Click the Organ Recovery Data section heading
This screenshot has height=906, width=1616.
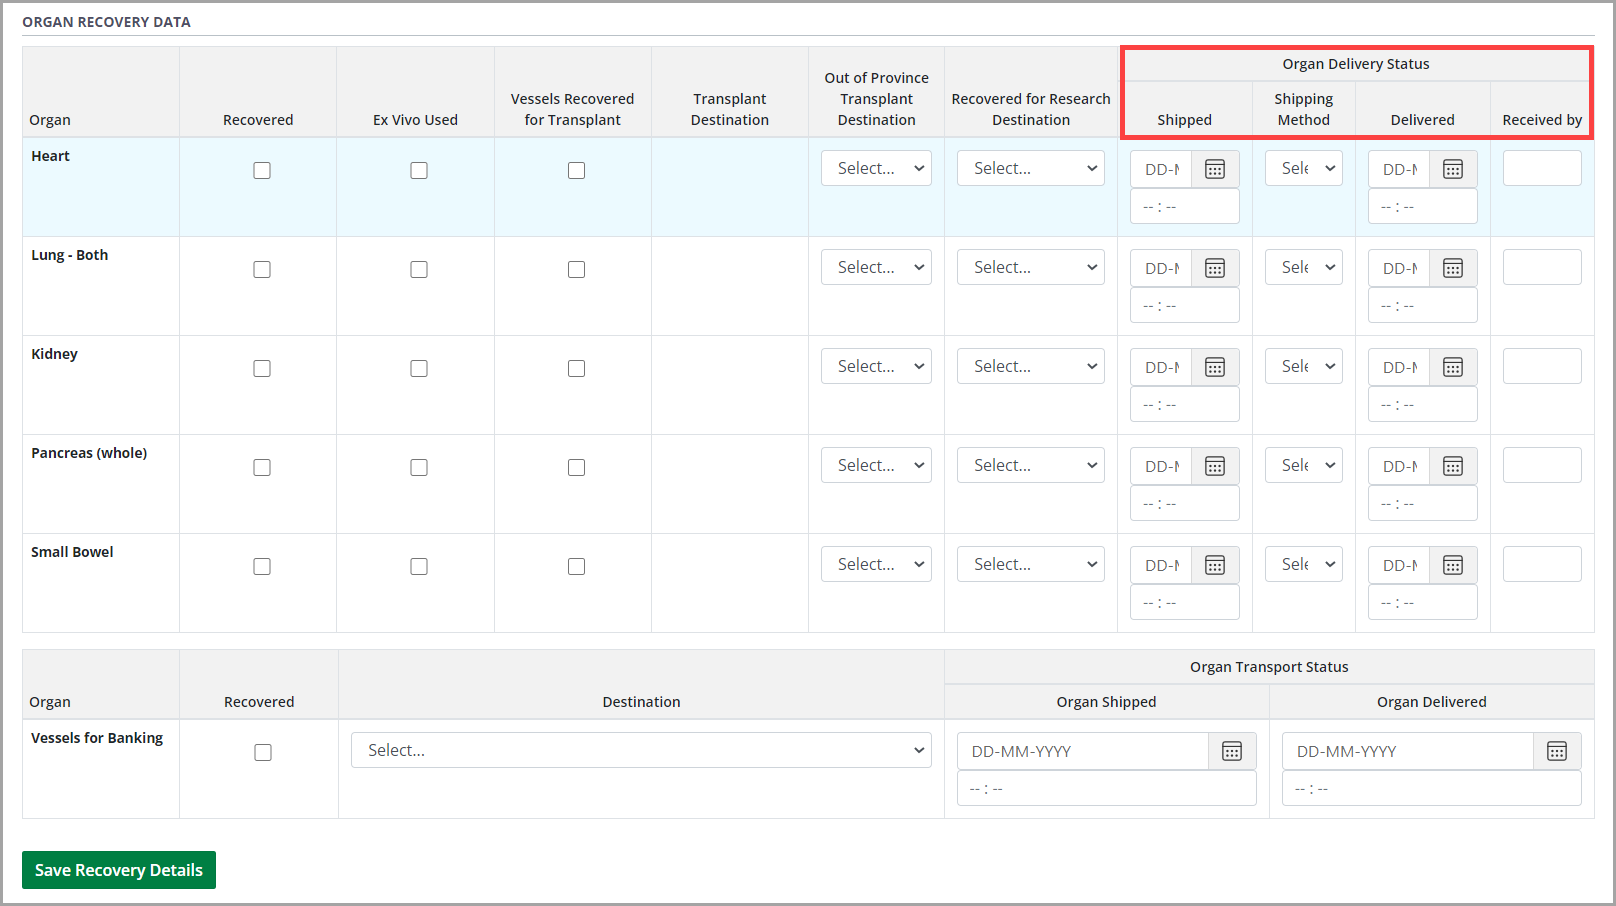[x=106, y=21]
